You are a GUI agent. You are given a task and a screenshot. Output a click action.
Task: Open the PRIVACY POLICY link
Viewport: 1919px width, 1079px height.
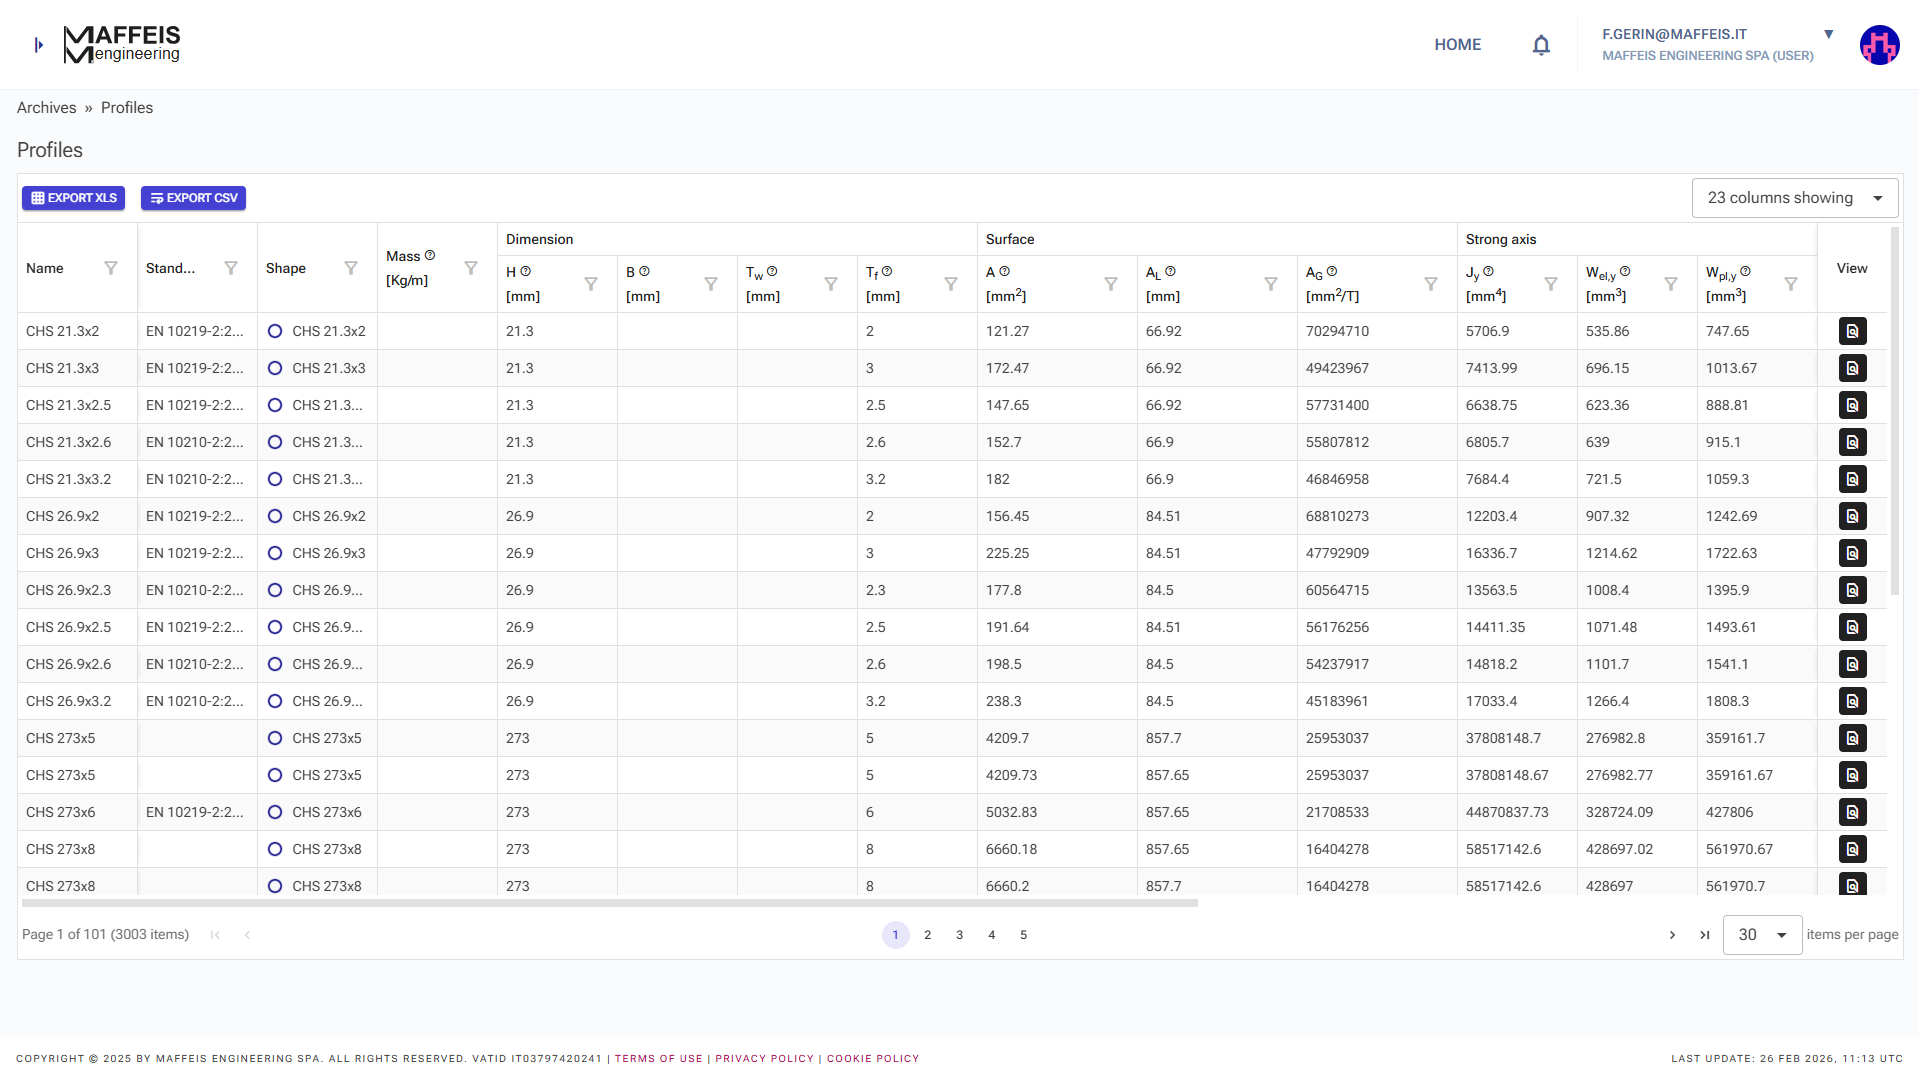[x=764, y=1057]
